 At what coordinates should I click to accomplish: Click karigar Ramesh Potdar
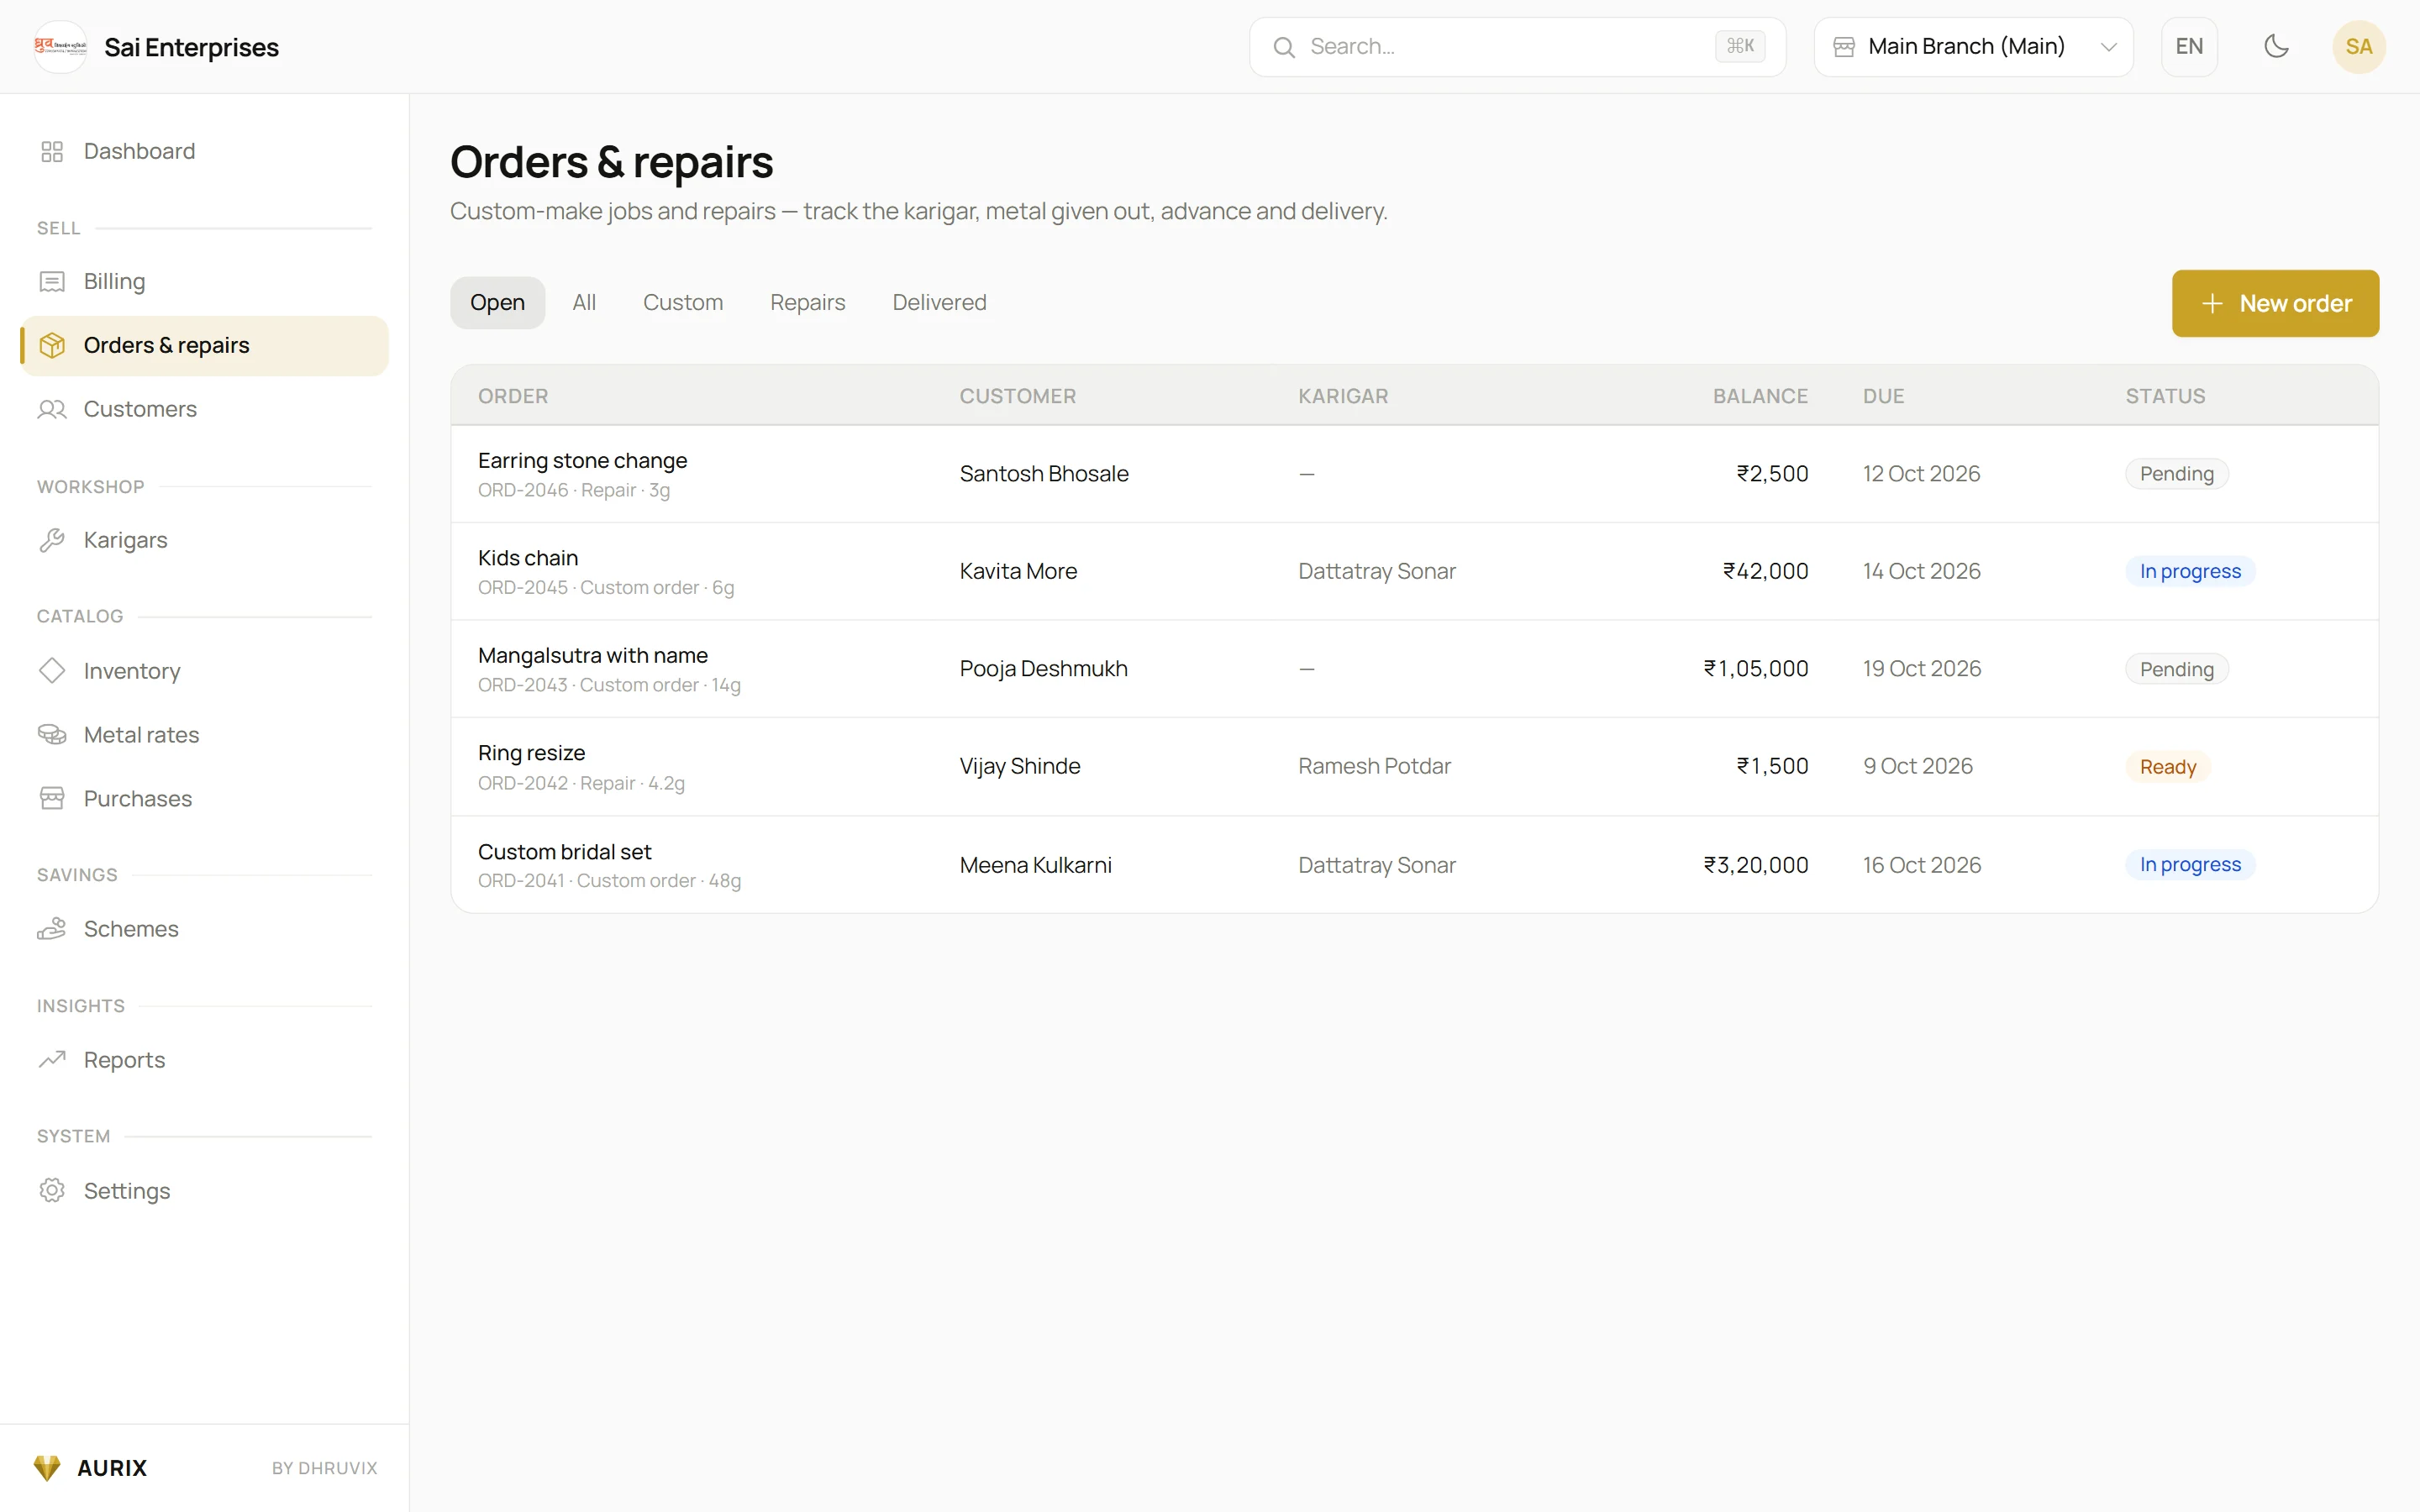[1374, 766]
